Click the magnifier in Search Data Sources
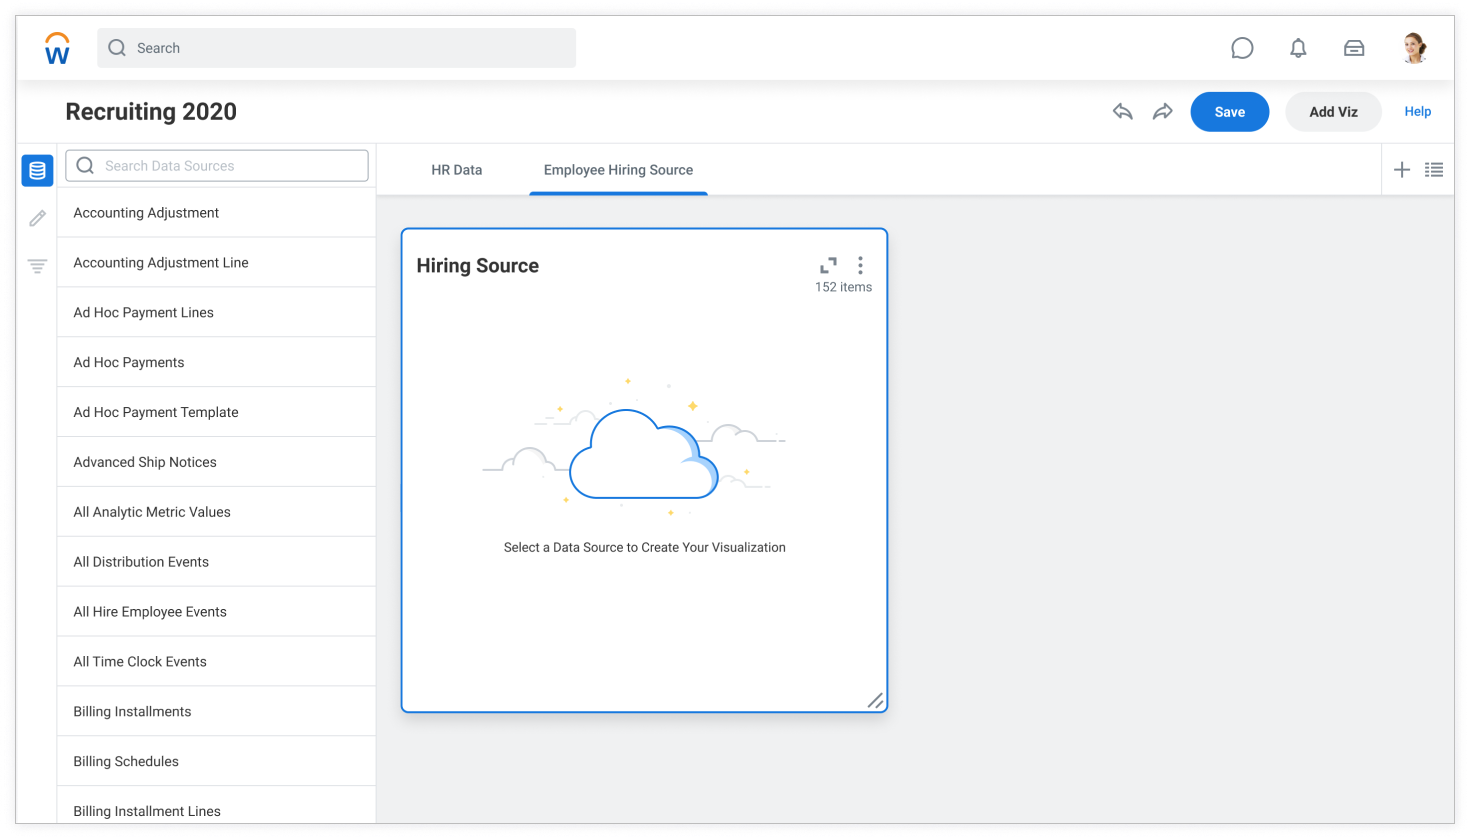Image resolution: width=1470 pixels, height=840 pixels. 85,166
